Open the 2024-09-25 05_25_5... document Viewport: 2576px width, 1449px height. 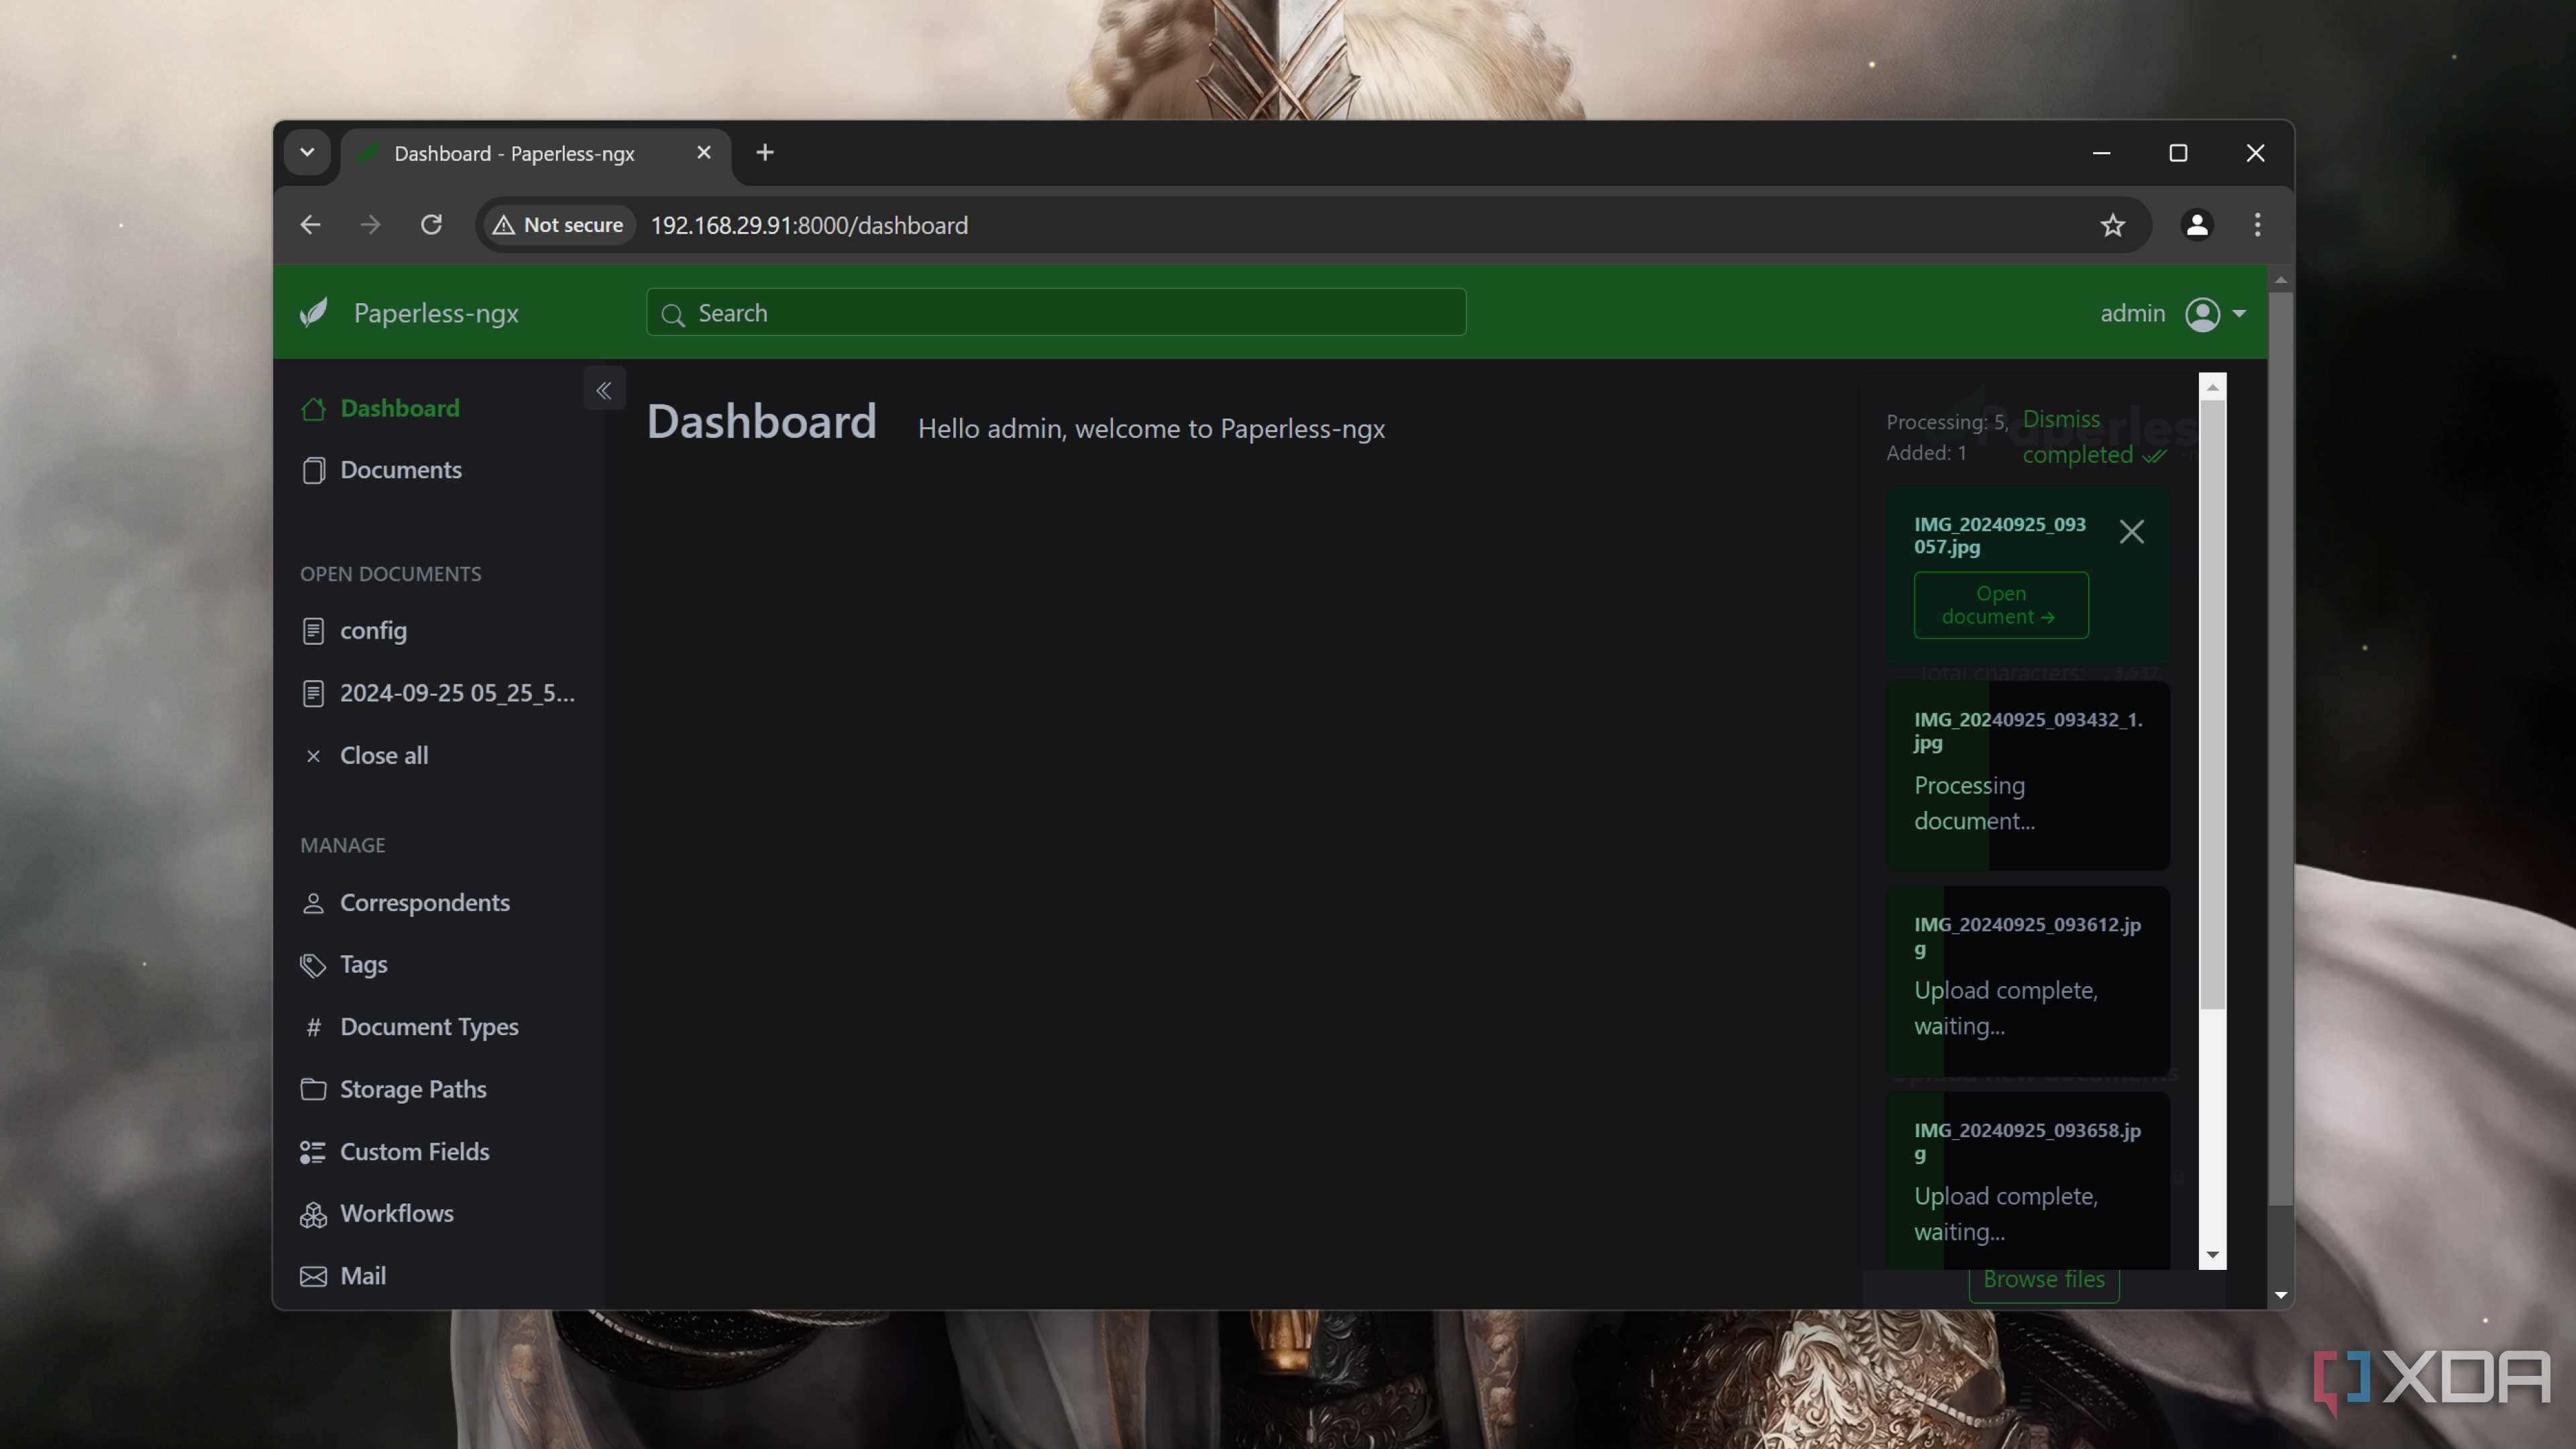[438, 693]
